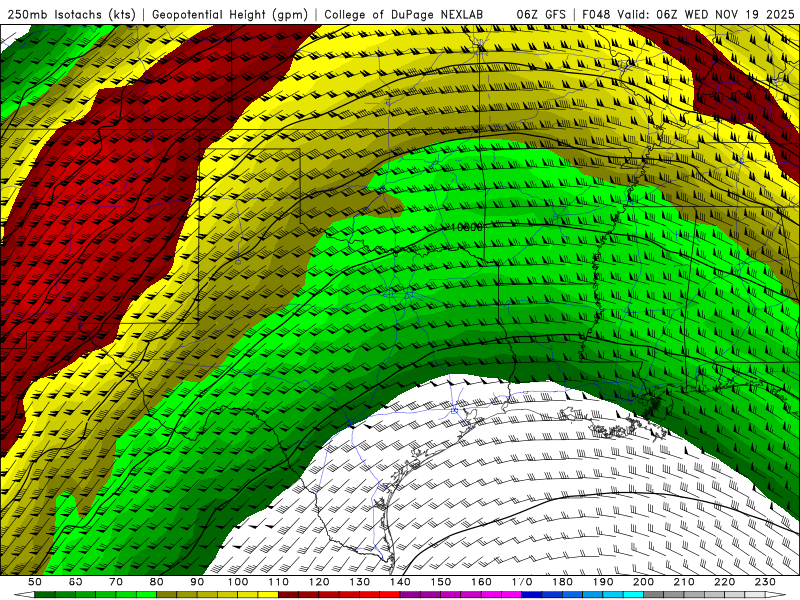Click the '10600' height contour label
Viewport: 800px width, 600px height.
[466, 228]
